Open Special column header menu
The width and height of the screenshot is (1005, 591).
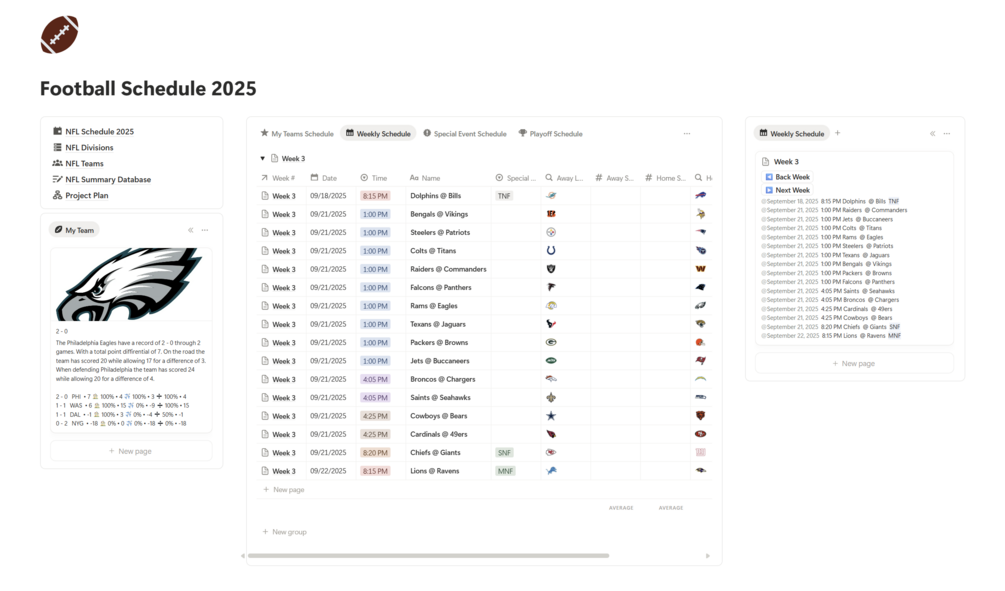pyautogui.click(x=517, y=178)
